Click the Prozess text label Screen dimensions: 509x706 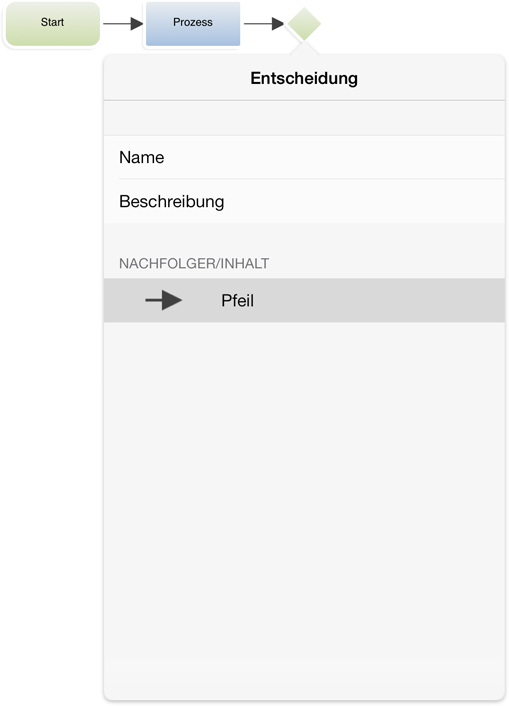193,22
